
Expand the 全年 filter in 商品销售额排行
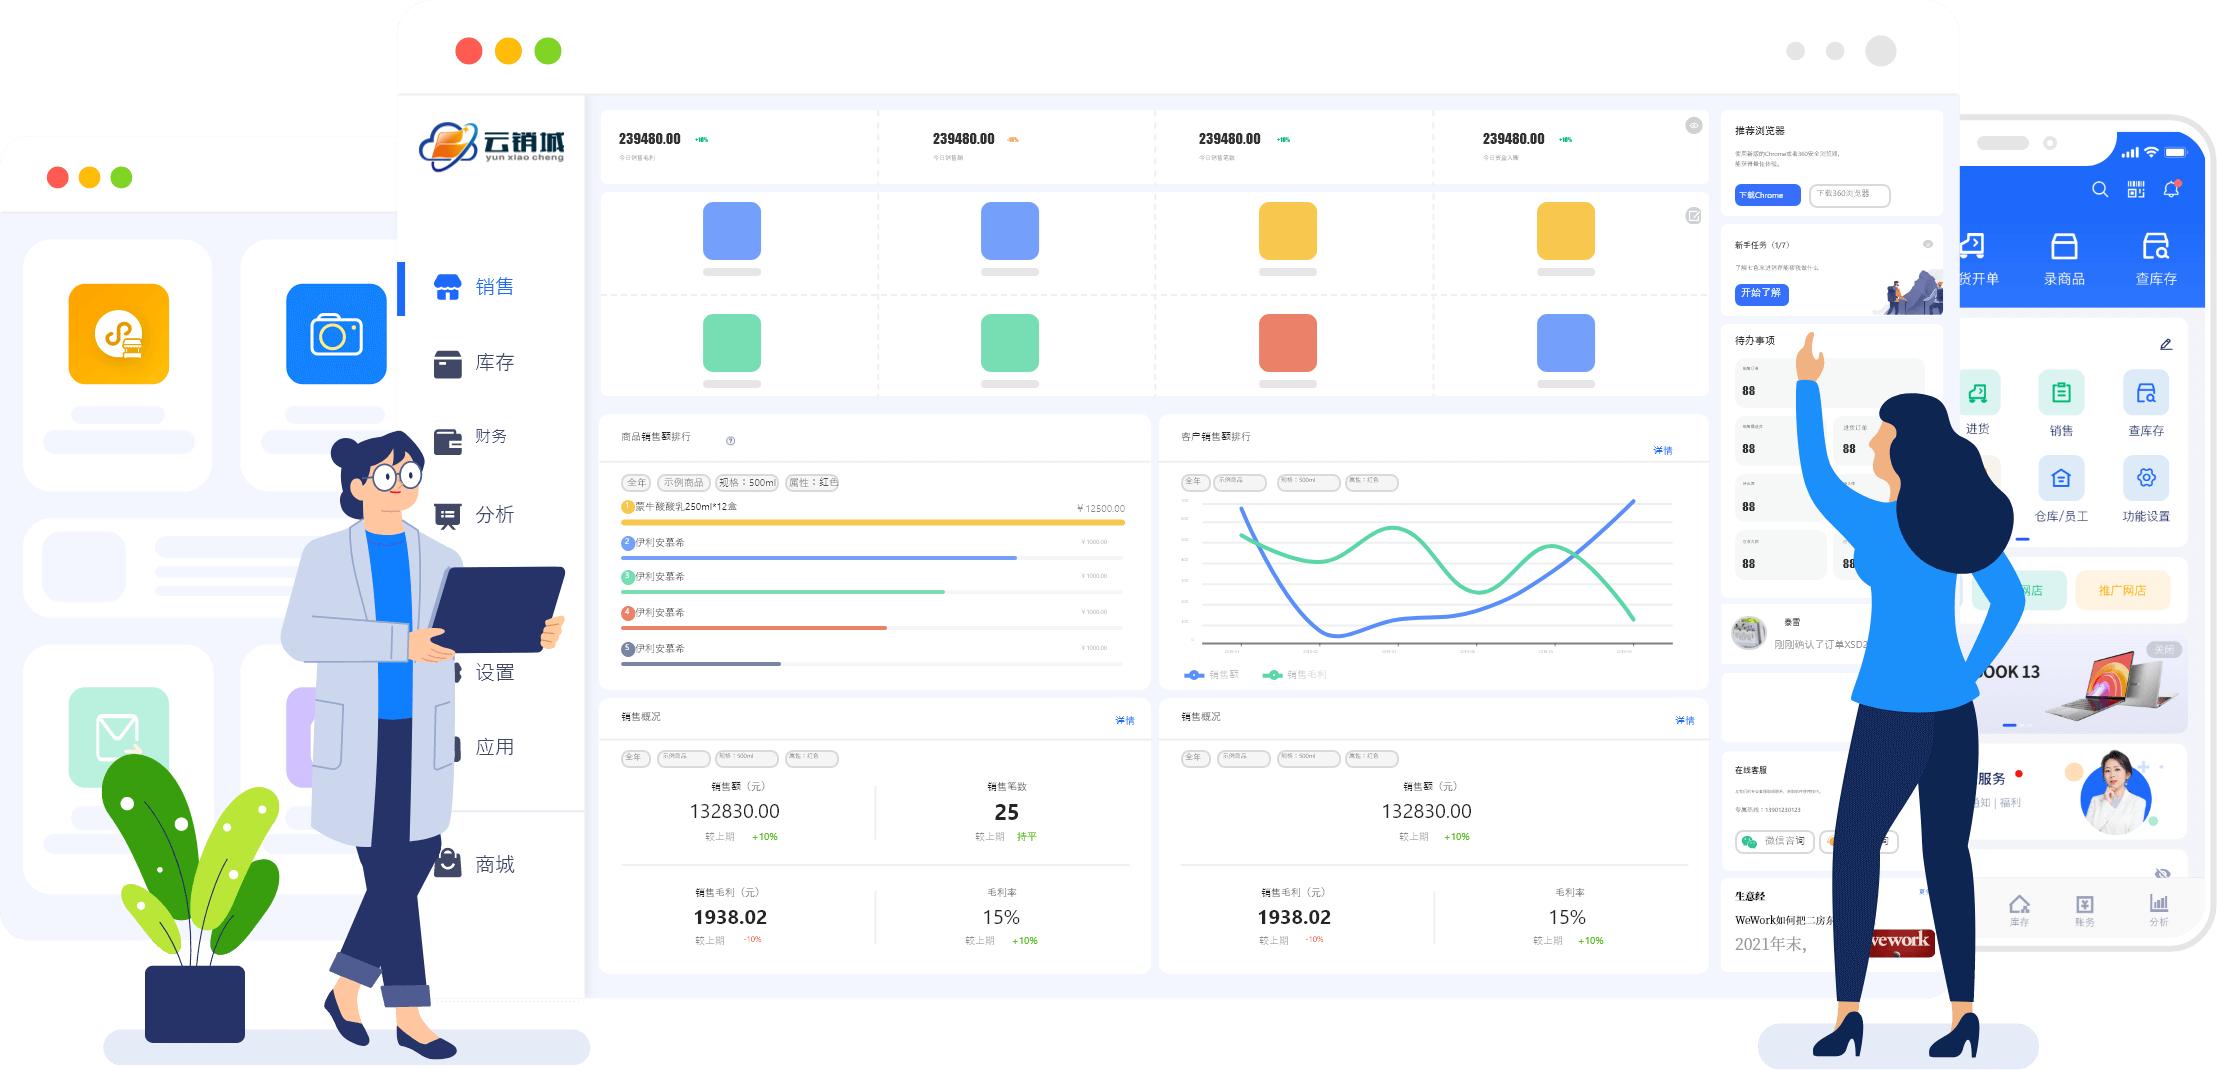click(x=636, y=483)
